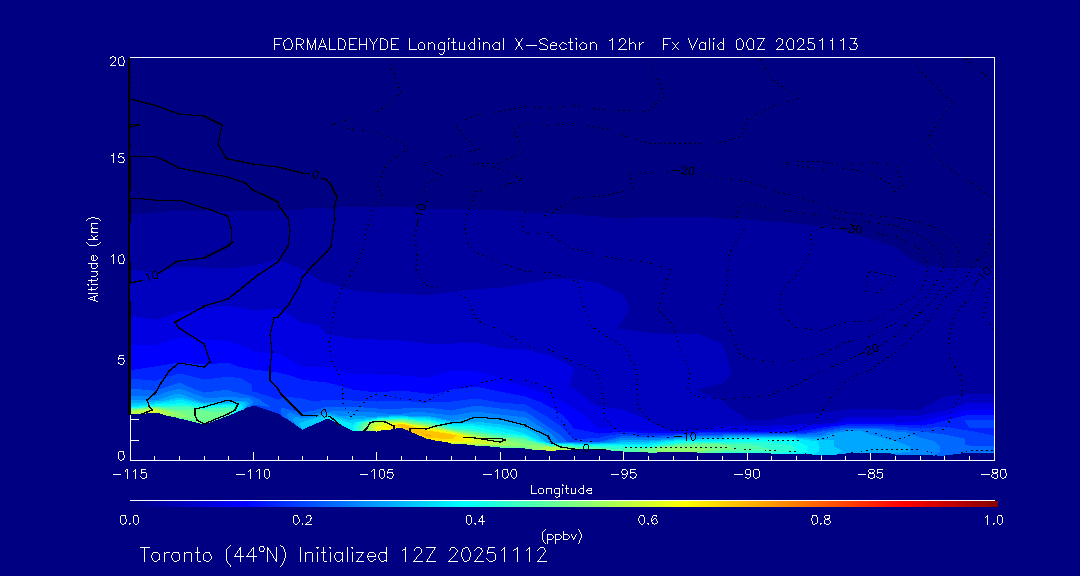
Task: Click the Toronto (44°N) Initialized footer text
Action: coord(343,555)
